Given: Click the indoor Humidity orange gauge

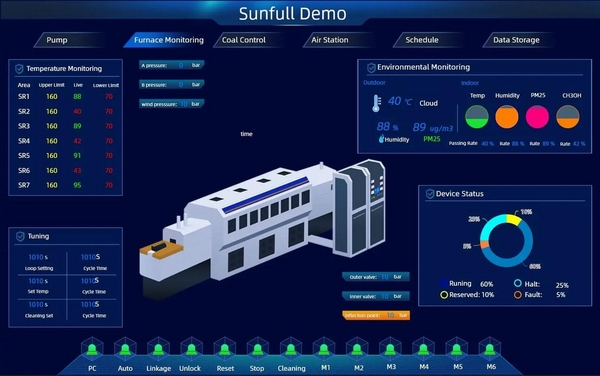Looking at the screenshot, I should tap(507, 117).
